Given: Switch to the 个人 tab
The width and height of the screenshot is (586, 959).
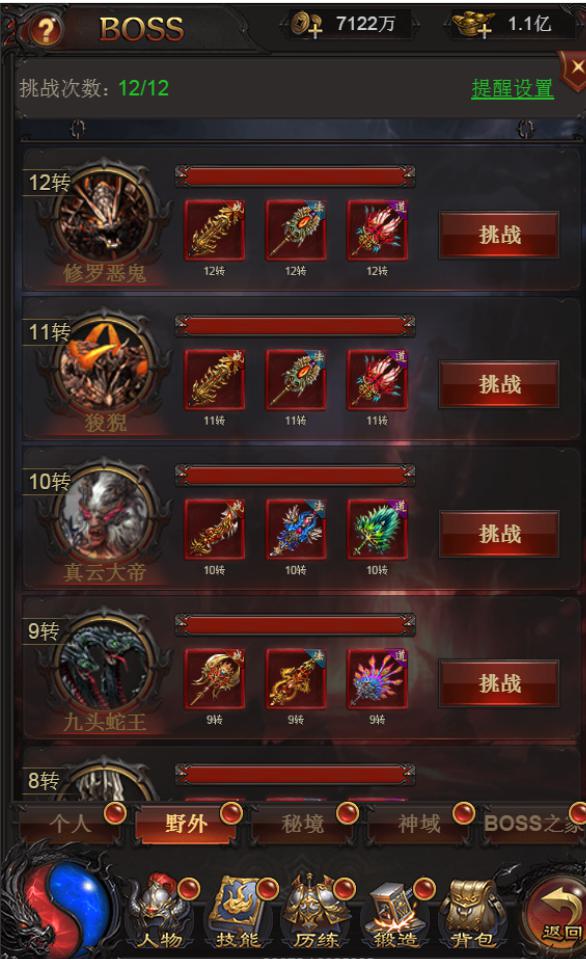Looking at the screenshot, I should (x=70, y=824).
